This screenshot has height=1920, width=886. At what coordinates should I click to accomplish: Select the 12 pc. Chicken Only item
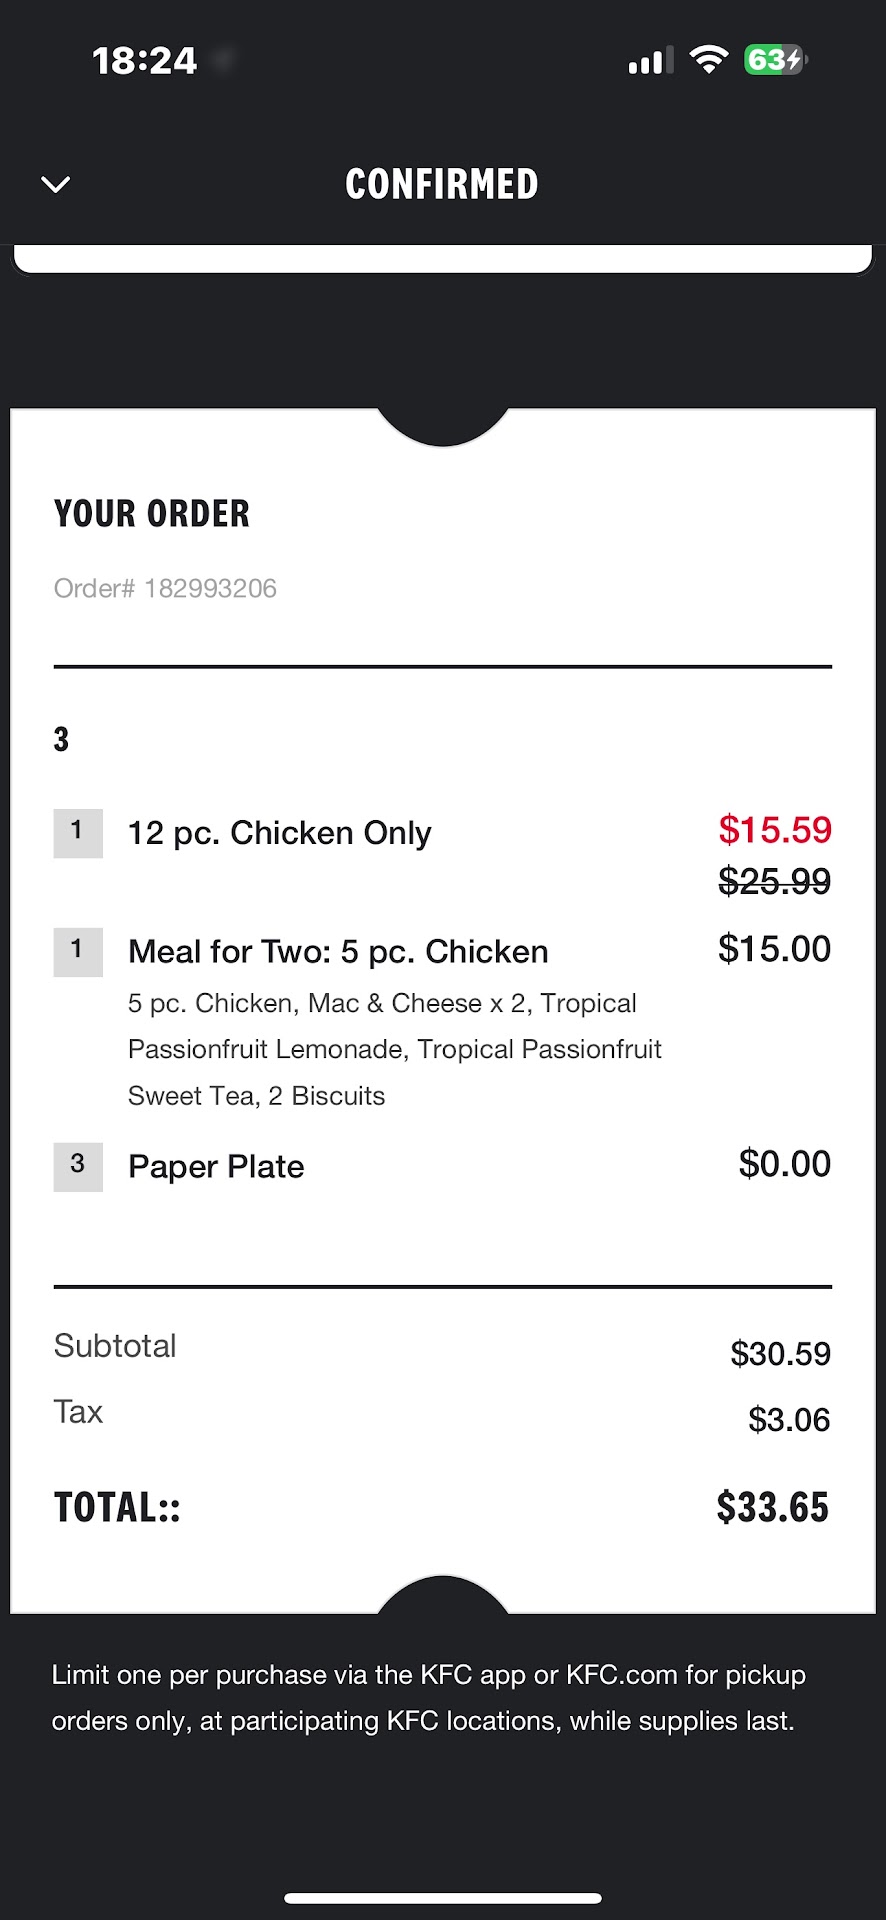tap(280, 833)
